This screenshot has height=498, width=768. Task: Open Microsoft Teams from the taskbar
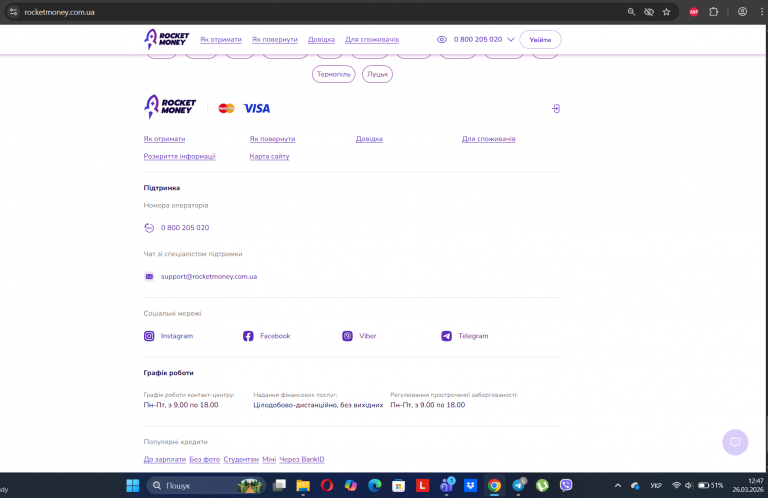click(x=446, y=486)
